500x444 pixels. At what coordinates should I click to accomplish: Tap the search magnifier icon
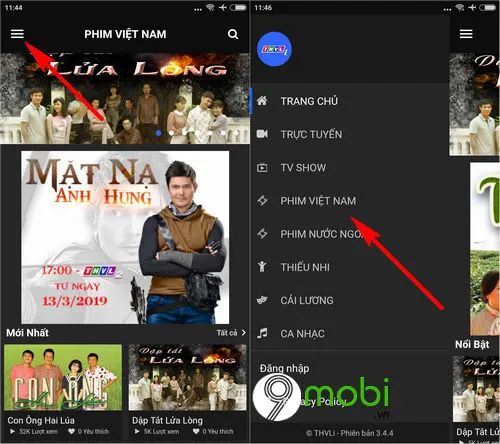pyautogui.click(x=233, y=34)
